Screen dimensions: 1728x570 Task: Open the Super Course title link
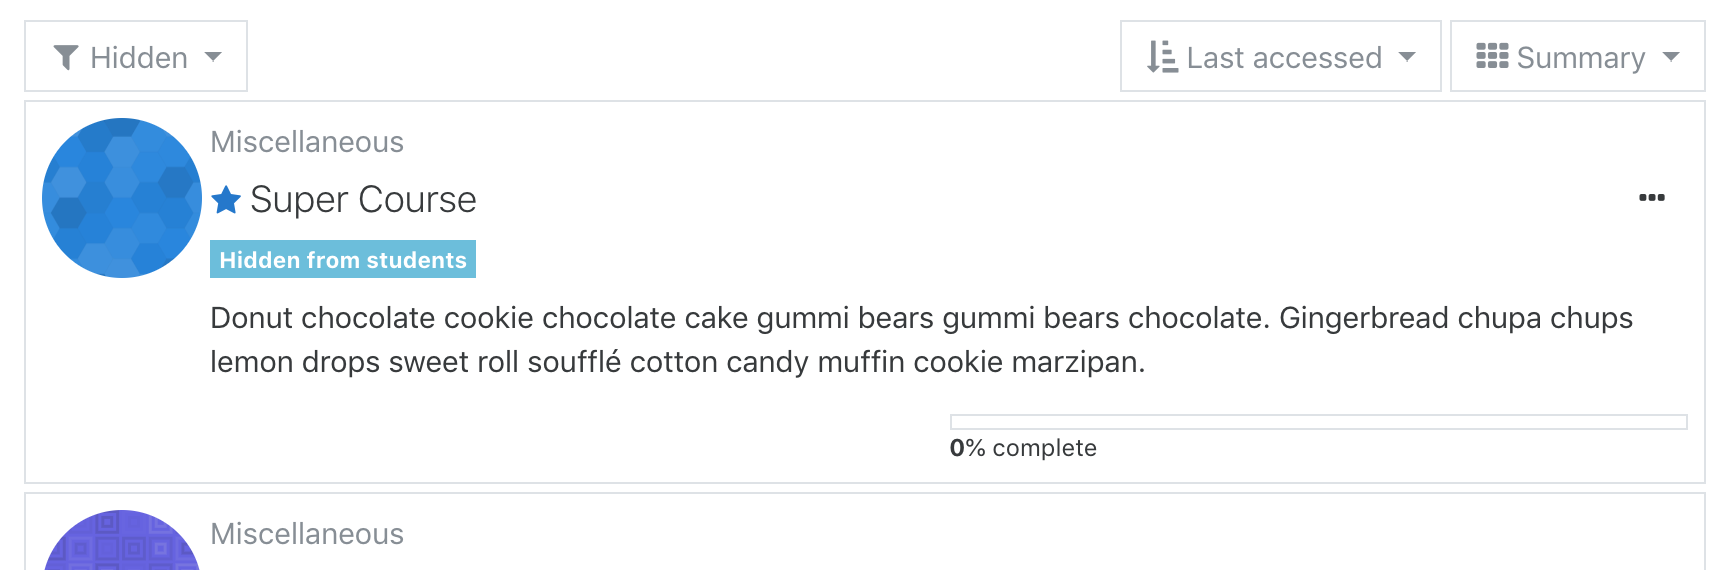(x=363, y=200)
